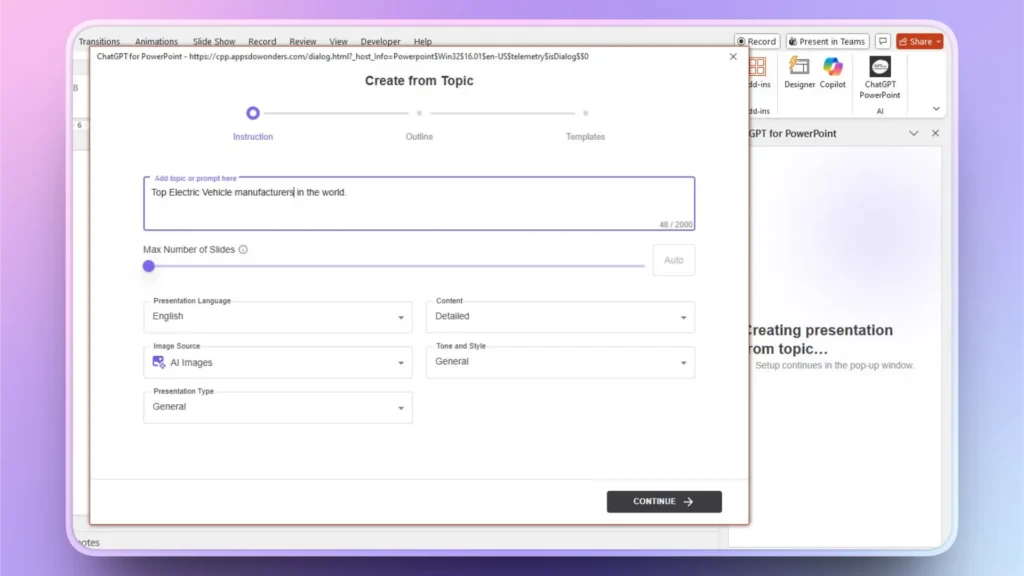Switch to the Animations ribbon tab
This screenshot has height=576, width=1024.
click(156, 41)
